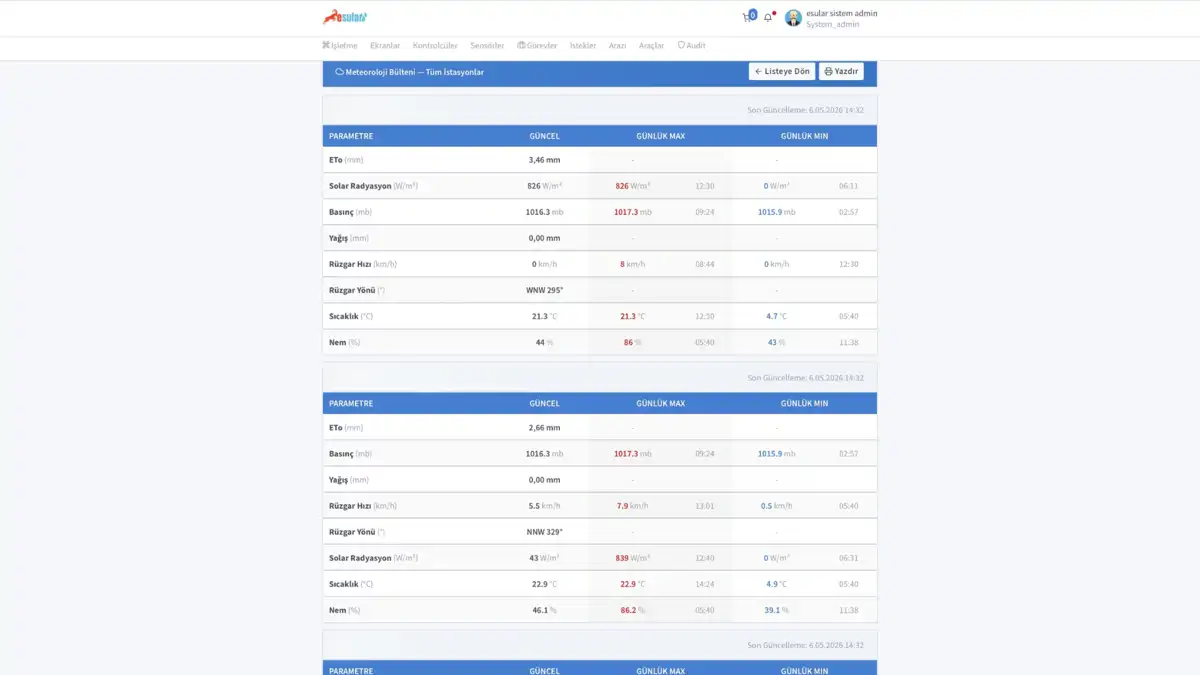This screenshot has width=1200, height=675.
Task: Click the printer icon on Yazdır
Action: pos(828,72)
